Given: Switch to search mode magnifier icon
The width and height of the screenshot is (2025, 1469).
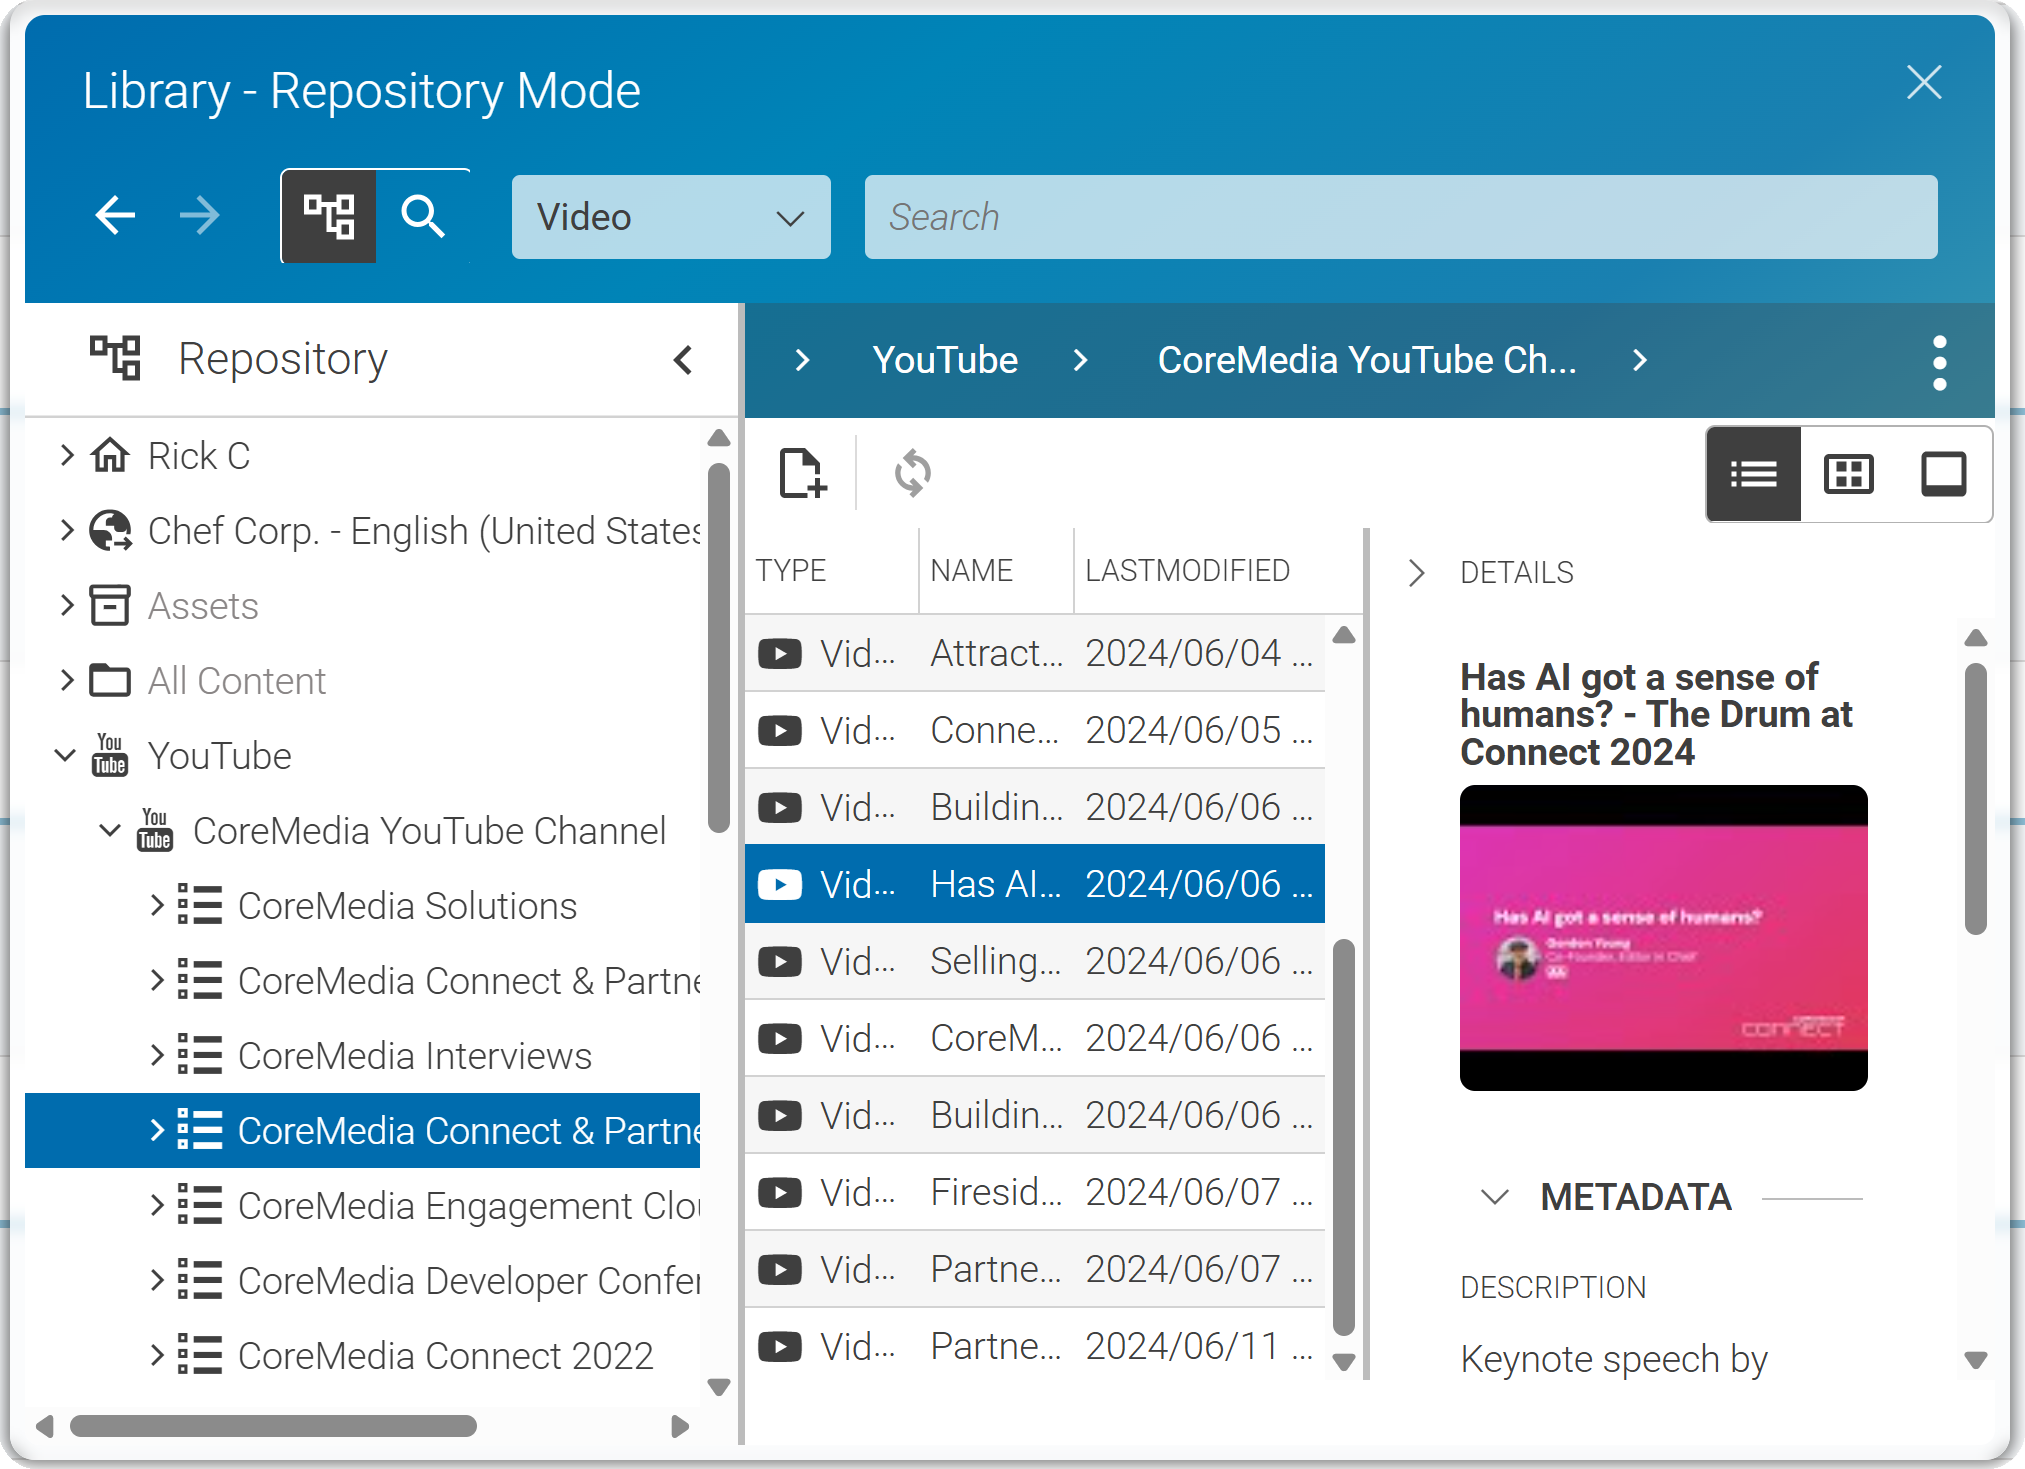Looking at the screenshot, I should point(423,216).
